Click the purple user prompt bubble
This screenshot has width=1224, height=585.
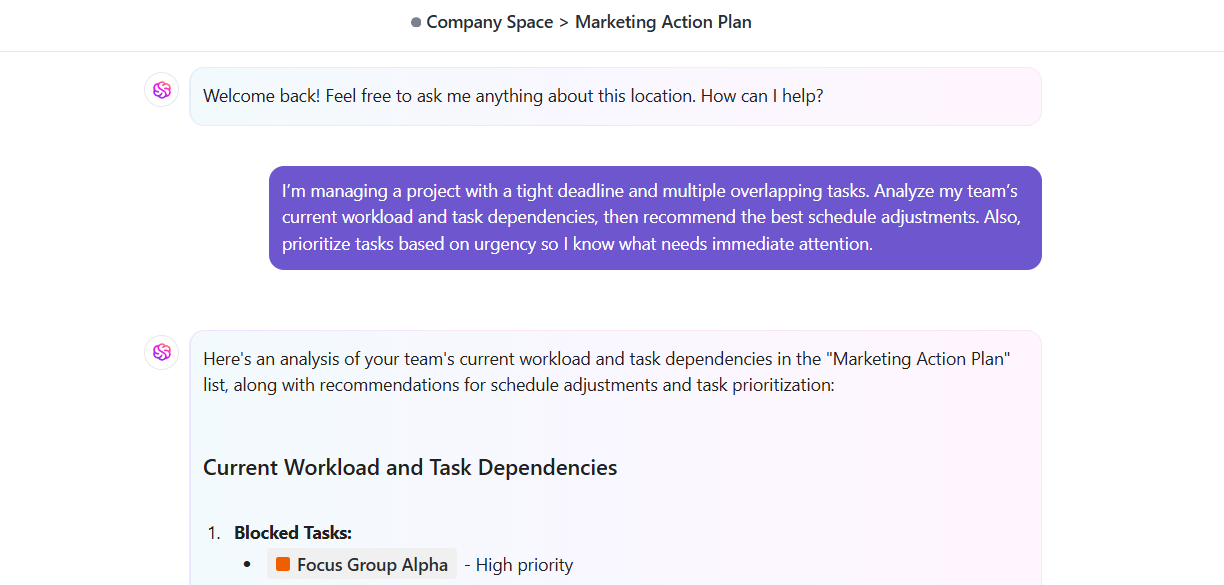pos(655,217)
